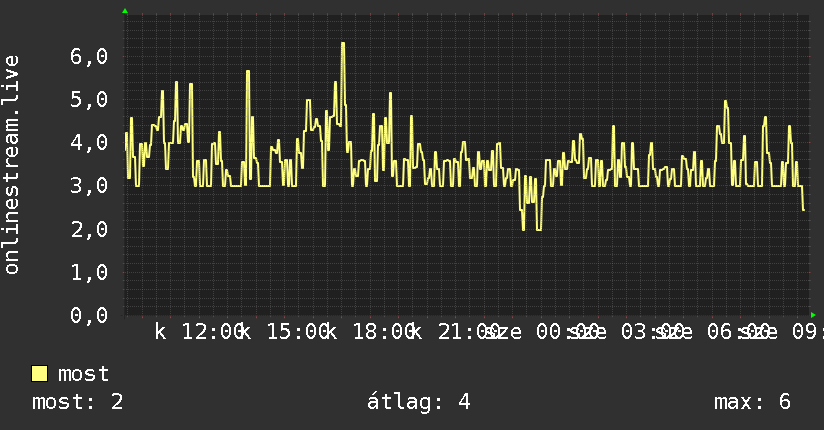Click the 'sze 00:00' time axis label
824x430 pixels.
541,332
